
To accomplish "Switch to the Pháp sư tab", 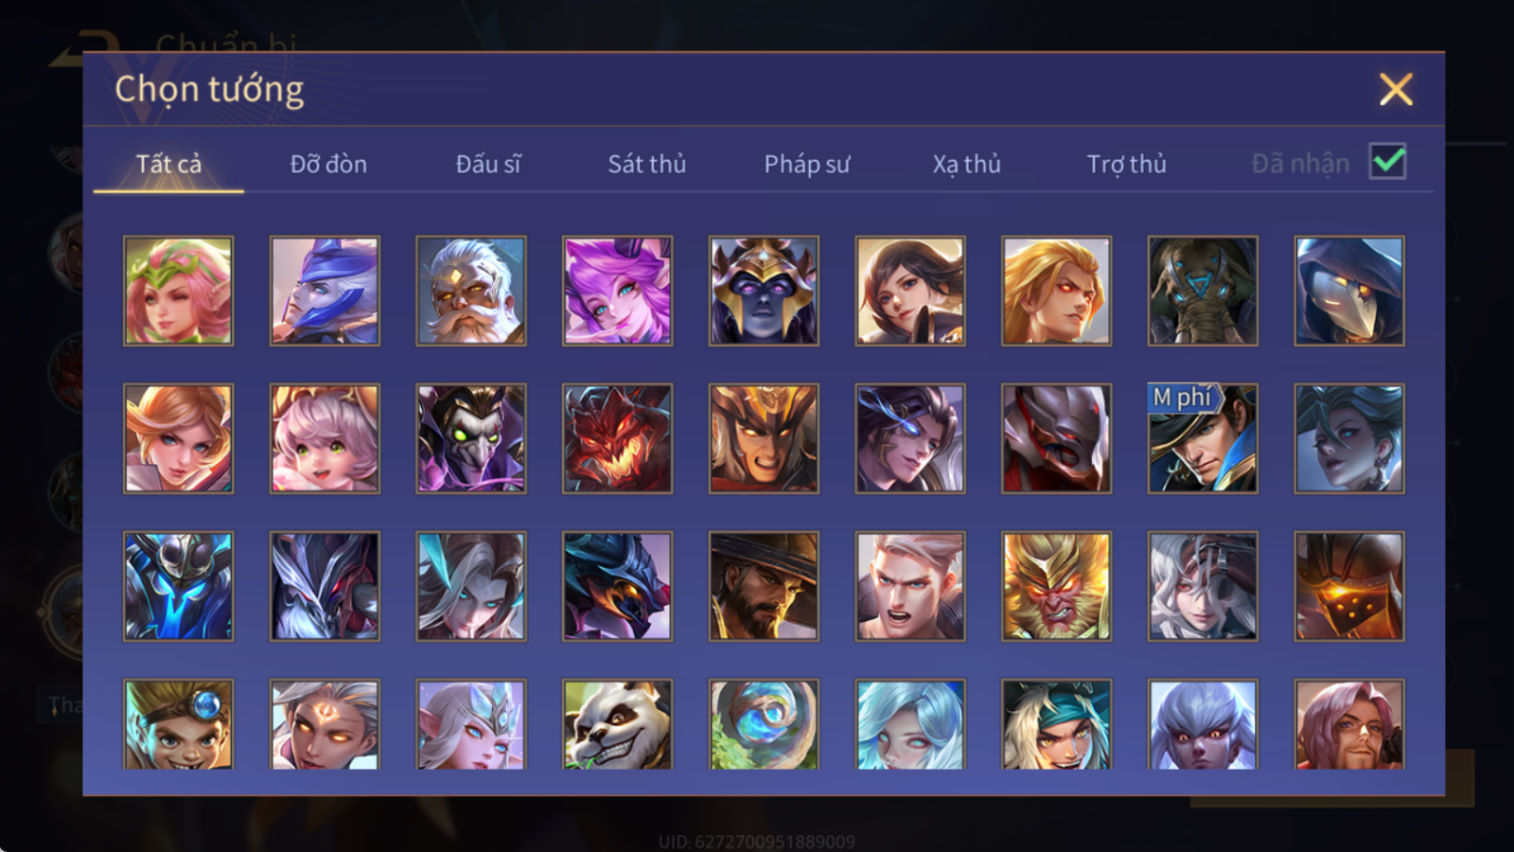I will pyautogui.click(x=807, y=164).
